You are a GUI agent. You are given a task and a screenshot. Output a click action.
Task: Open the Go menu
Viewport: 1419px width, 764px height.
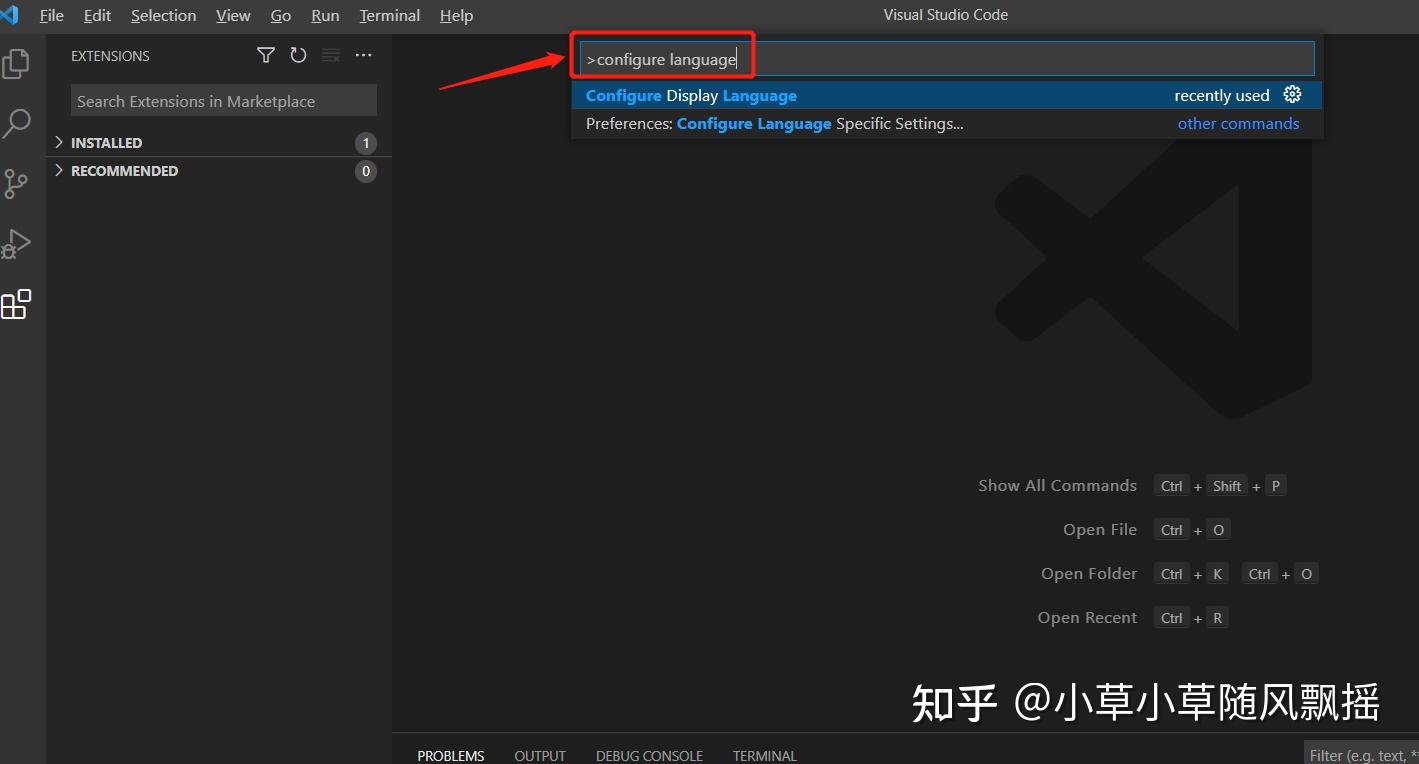click(x=281, y=16)
